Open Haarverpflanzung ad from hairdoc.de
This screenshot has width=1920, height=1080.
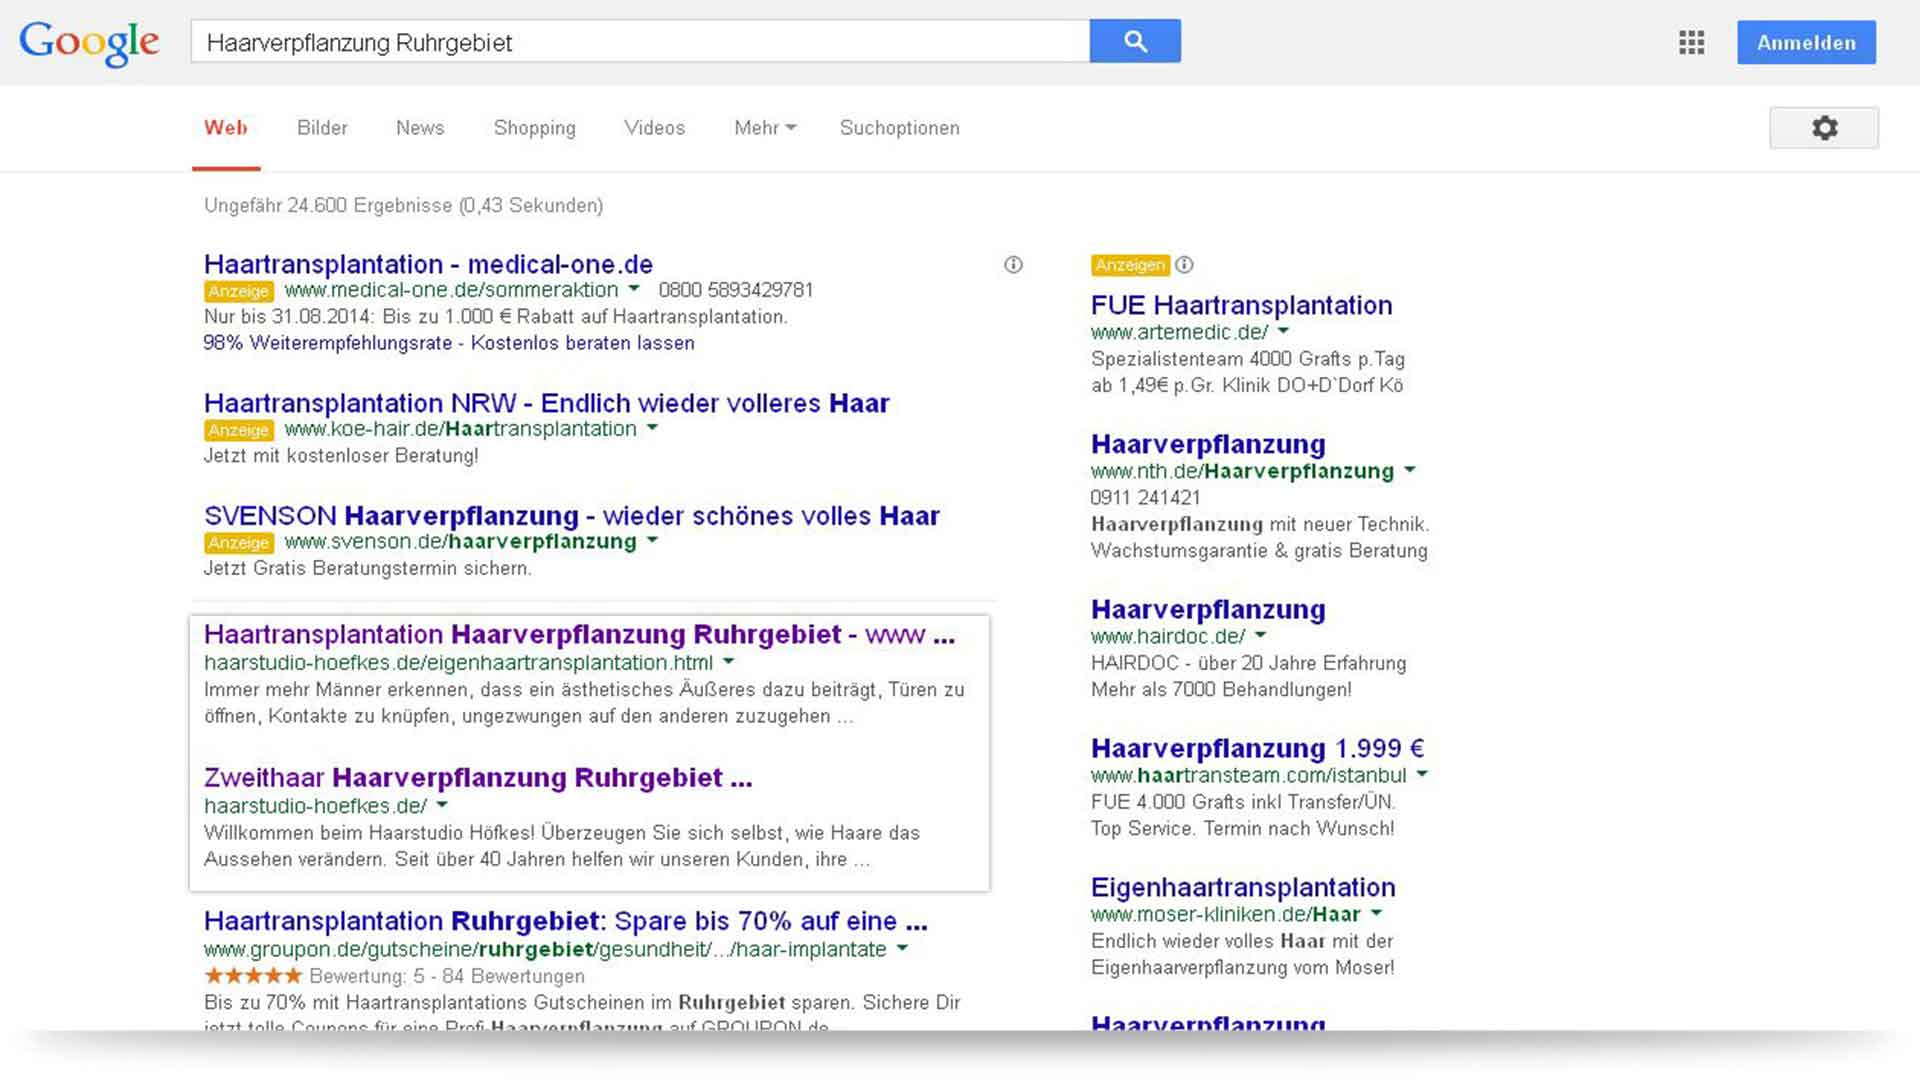coord(1208,609)
